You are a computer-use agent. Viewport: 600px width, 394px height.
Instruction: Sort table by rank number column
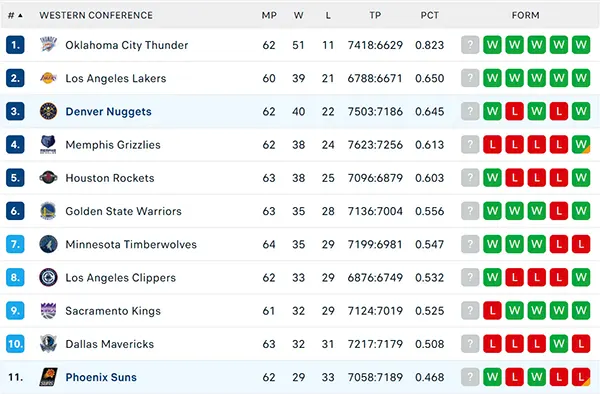coord(15,15)
